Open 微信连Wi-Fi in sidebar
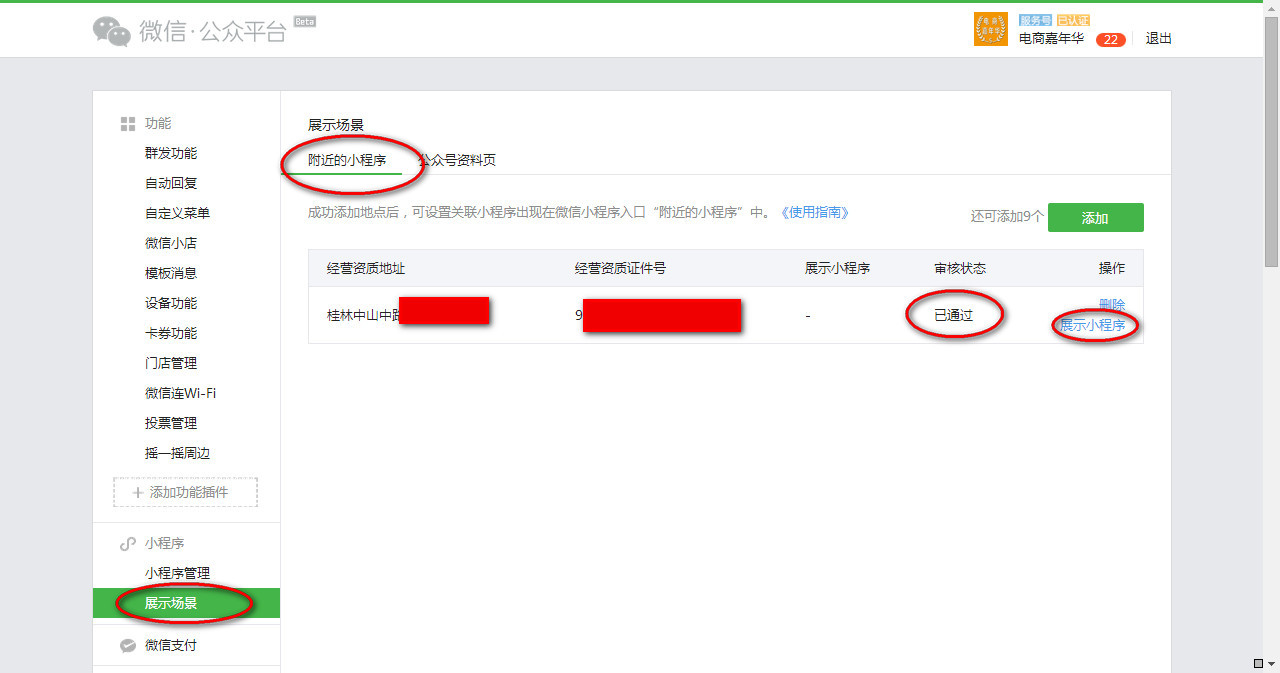This screenshot has width=1280, height=673. pyautogui.click(x=180, y=393)
